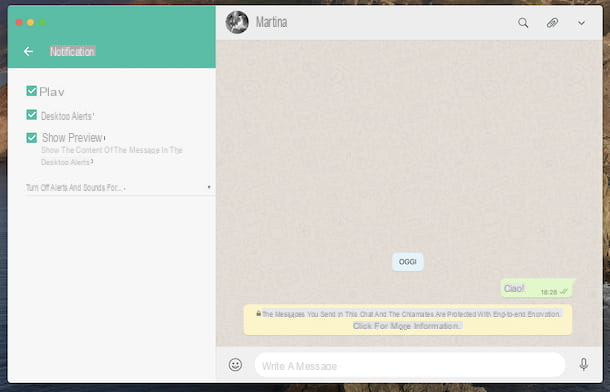Go back using the arrow icon
Viewport: 610px width, 392px height.
pos(28,51)
